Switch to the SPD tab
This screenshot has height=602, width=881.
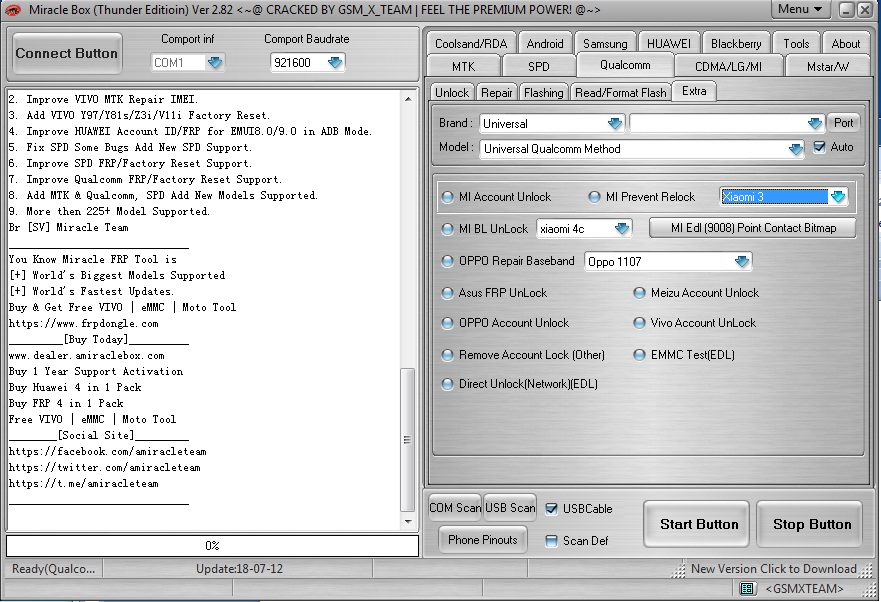[538, 66]
